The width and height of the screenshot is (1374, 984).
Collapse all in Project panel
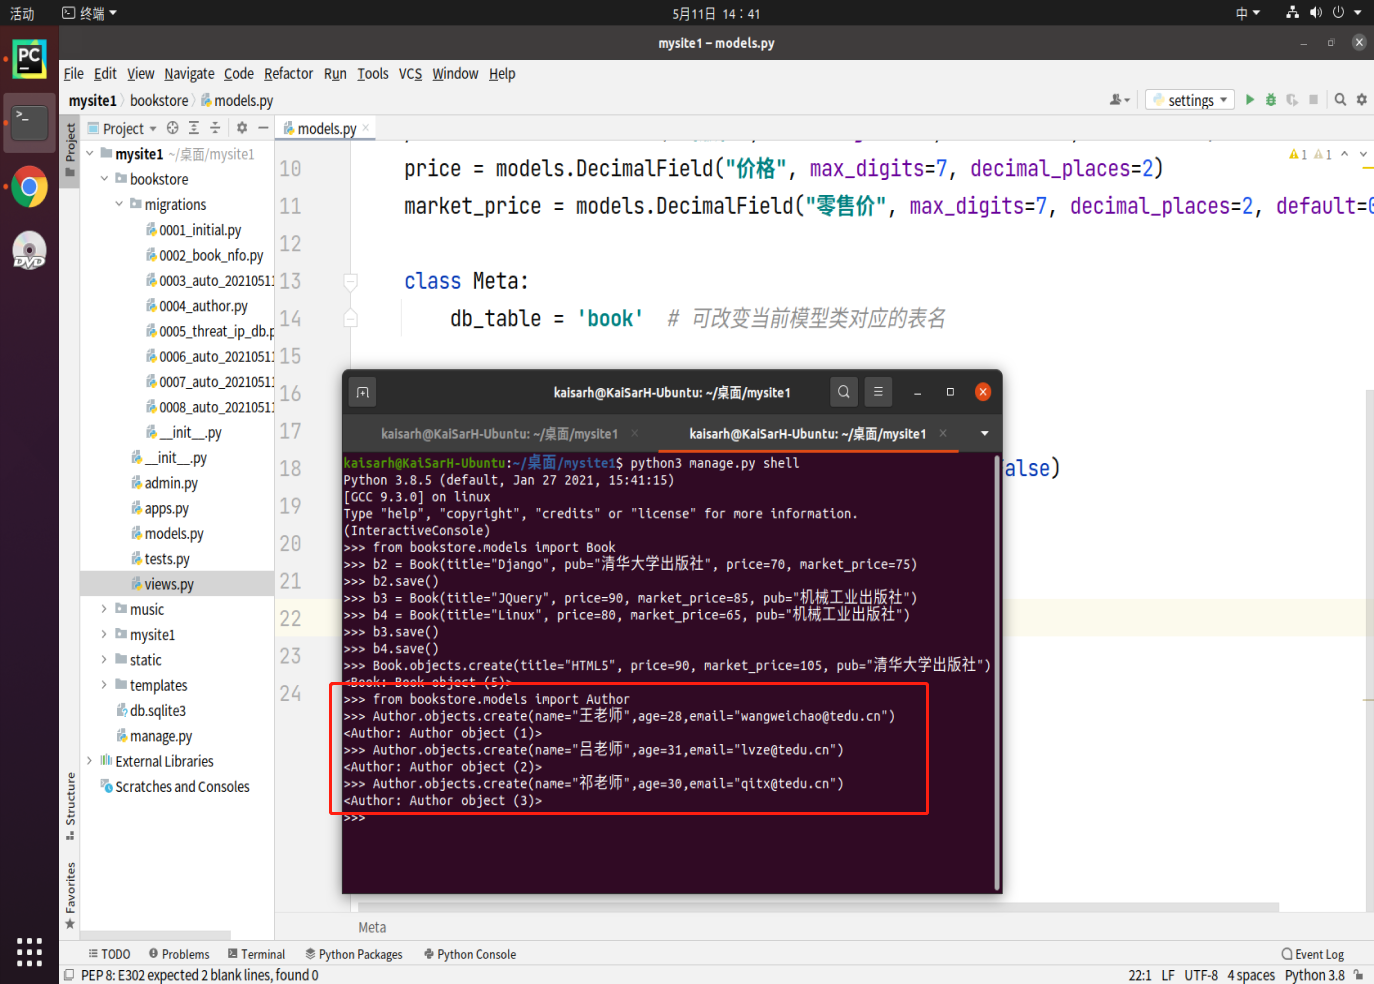coord(215,128)
